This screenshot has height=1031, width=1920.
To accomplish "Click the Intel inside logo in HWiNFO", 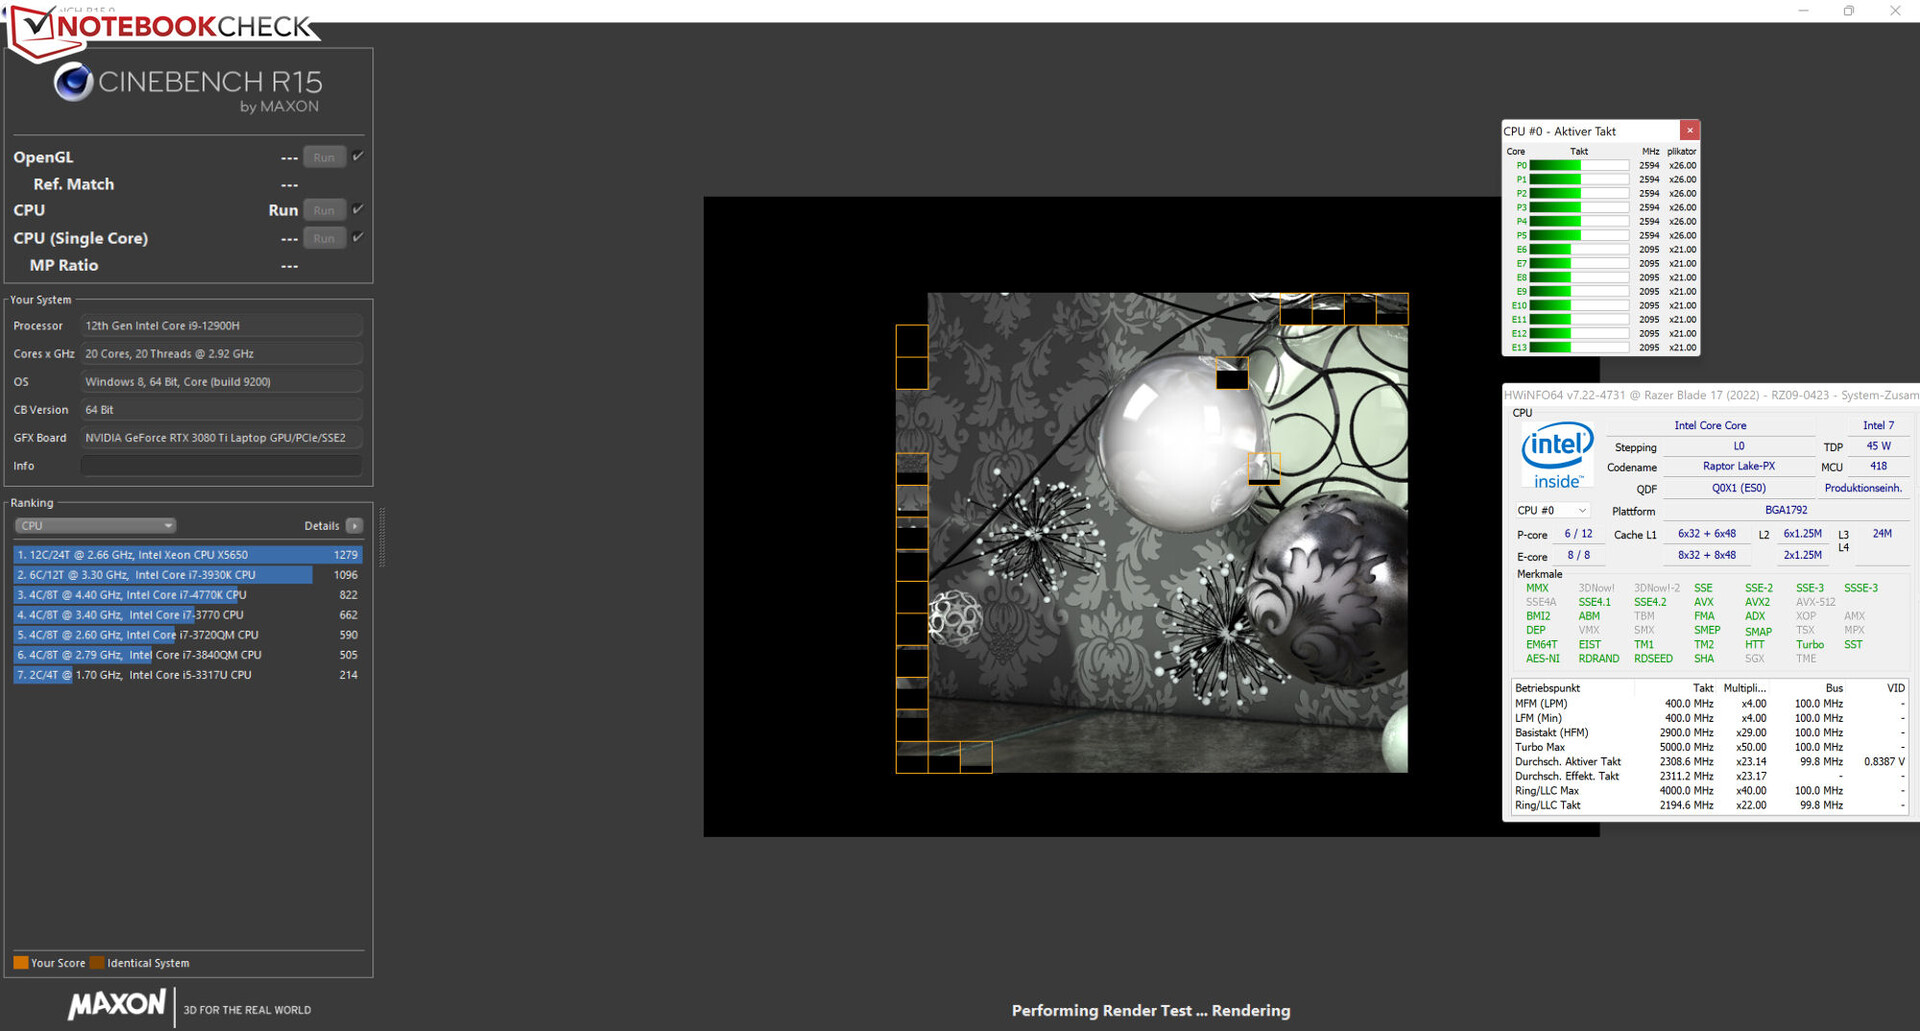I will pos(1557,456).
